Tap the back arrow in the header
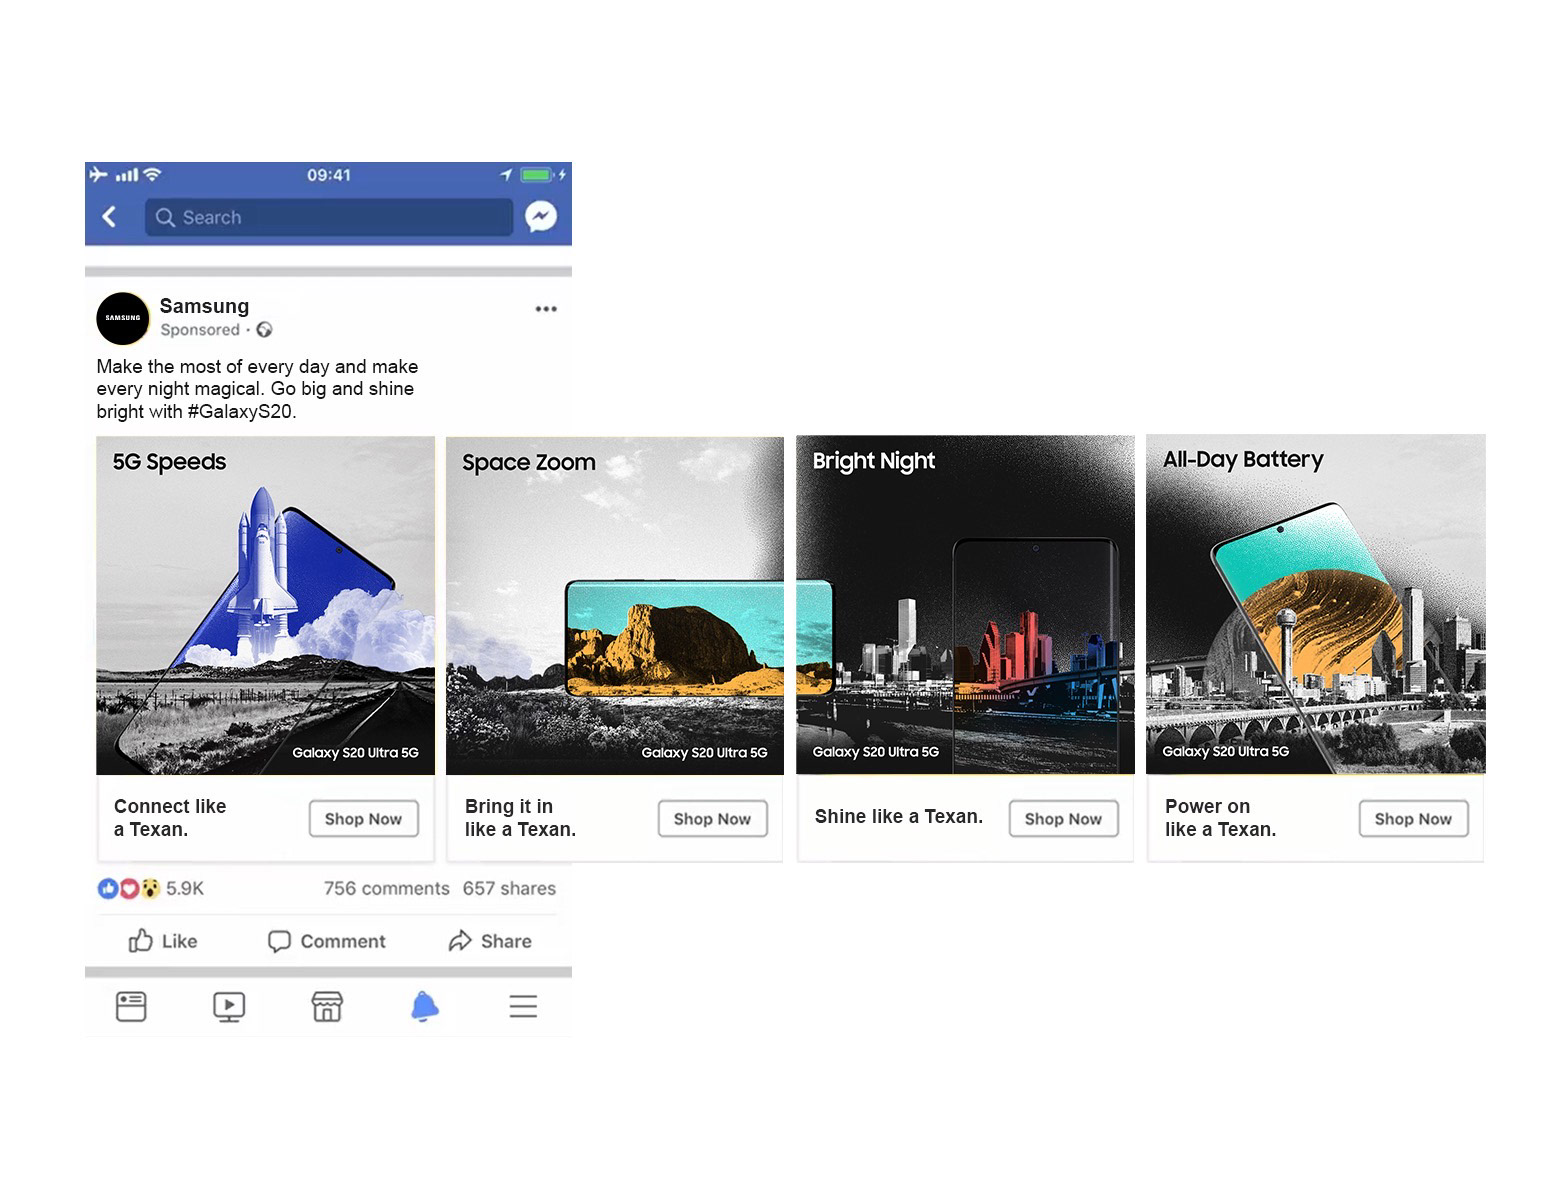 [x=110, y=217]
